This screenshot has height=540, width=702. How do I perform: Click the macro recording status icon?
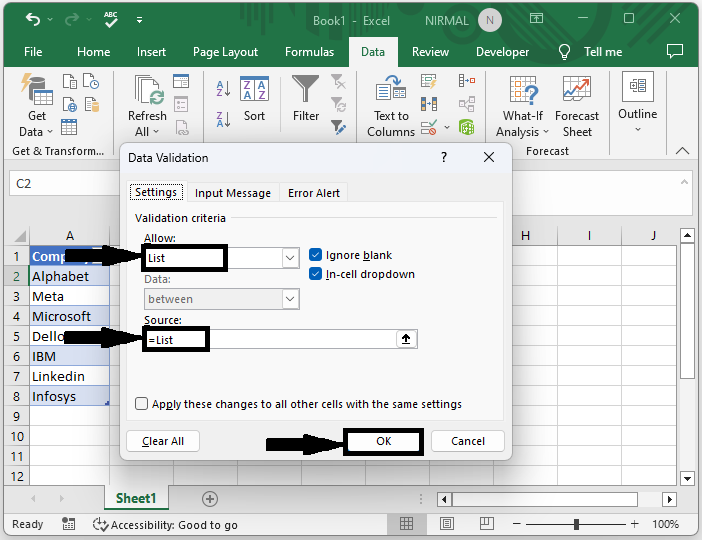[x=68, y=523]
